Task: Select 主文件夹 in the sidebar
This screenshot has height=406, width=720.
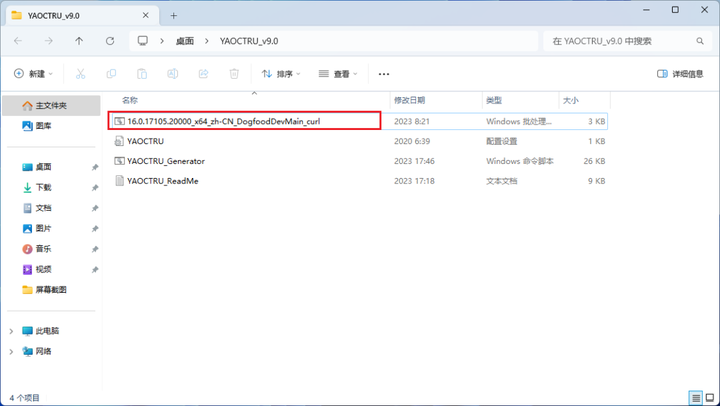Action: click(51, 106)
